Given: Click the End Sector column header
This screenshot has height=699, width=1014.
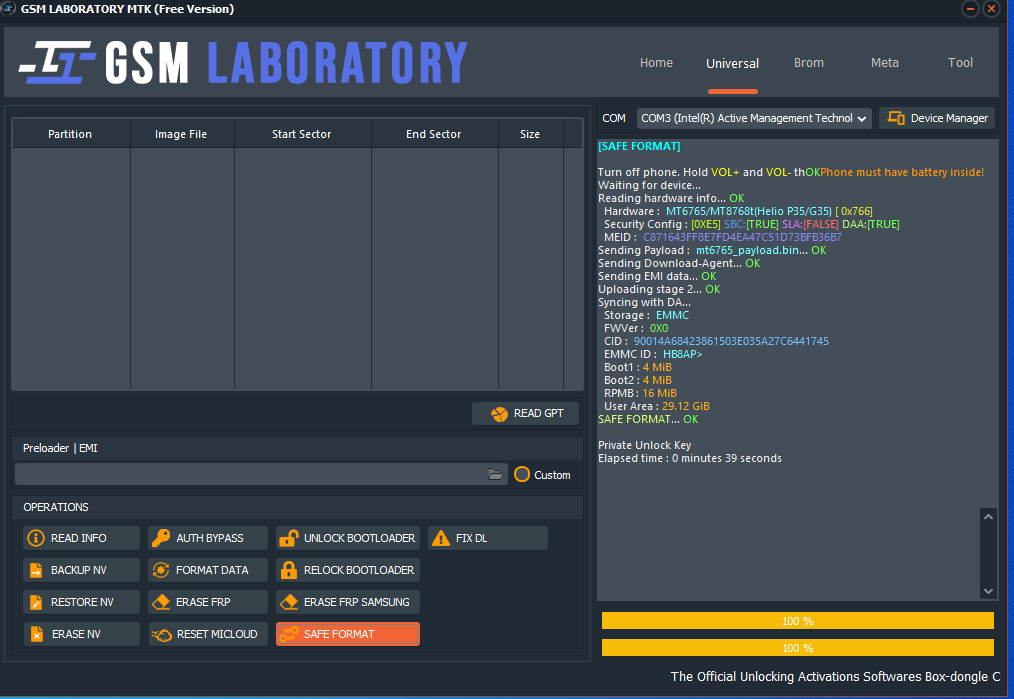Looking at the screenshot, I should point(433,134).
